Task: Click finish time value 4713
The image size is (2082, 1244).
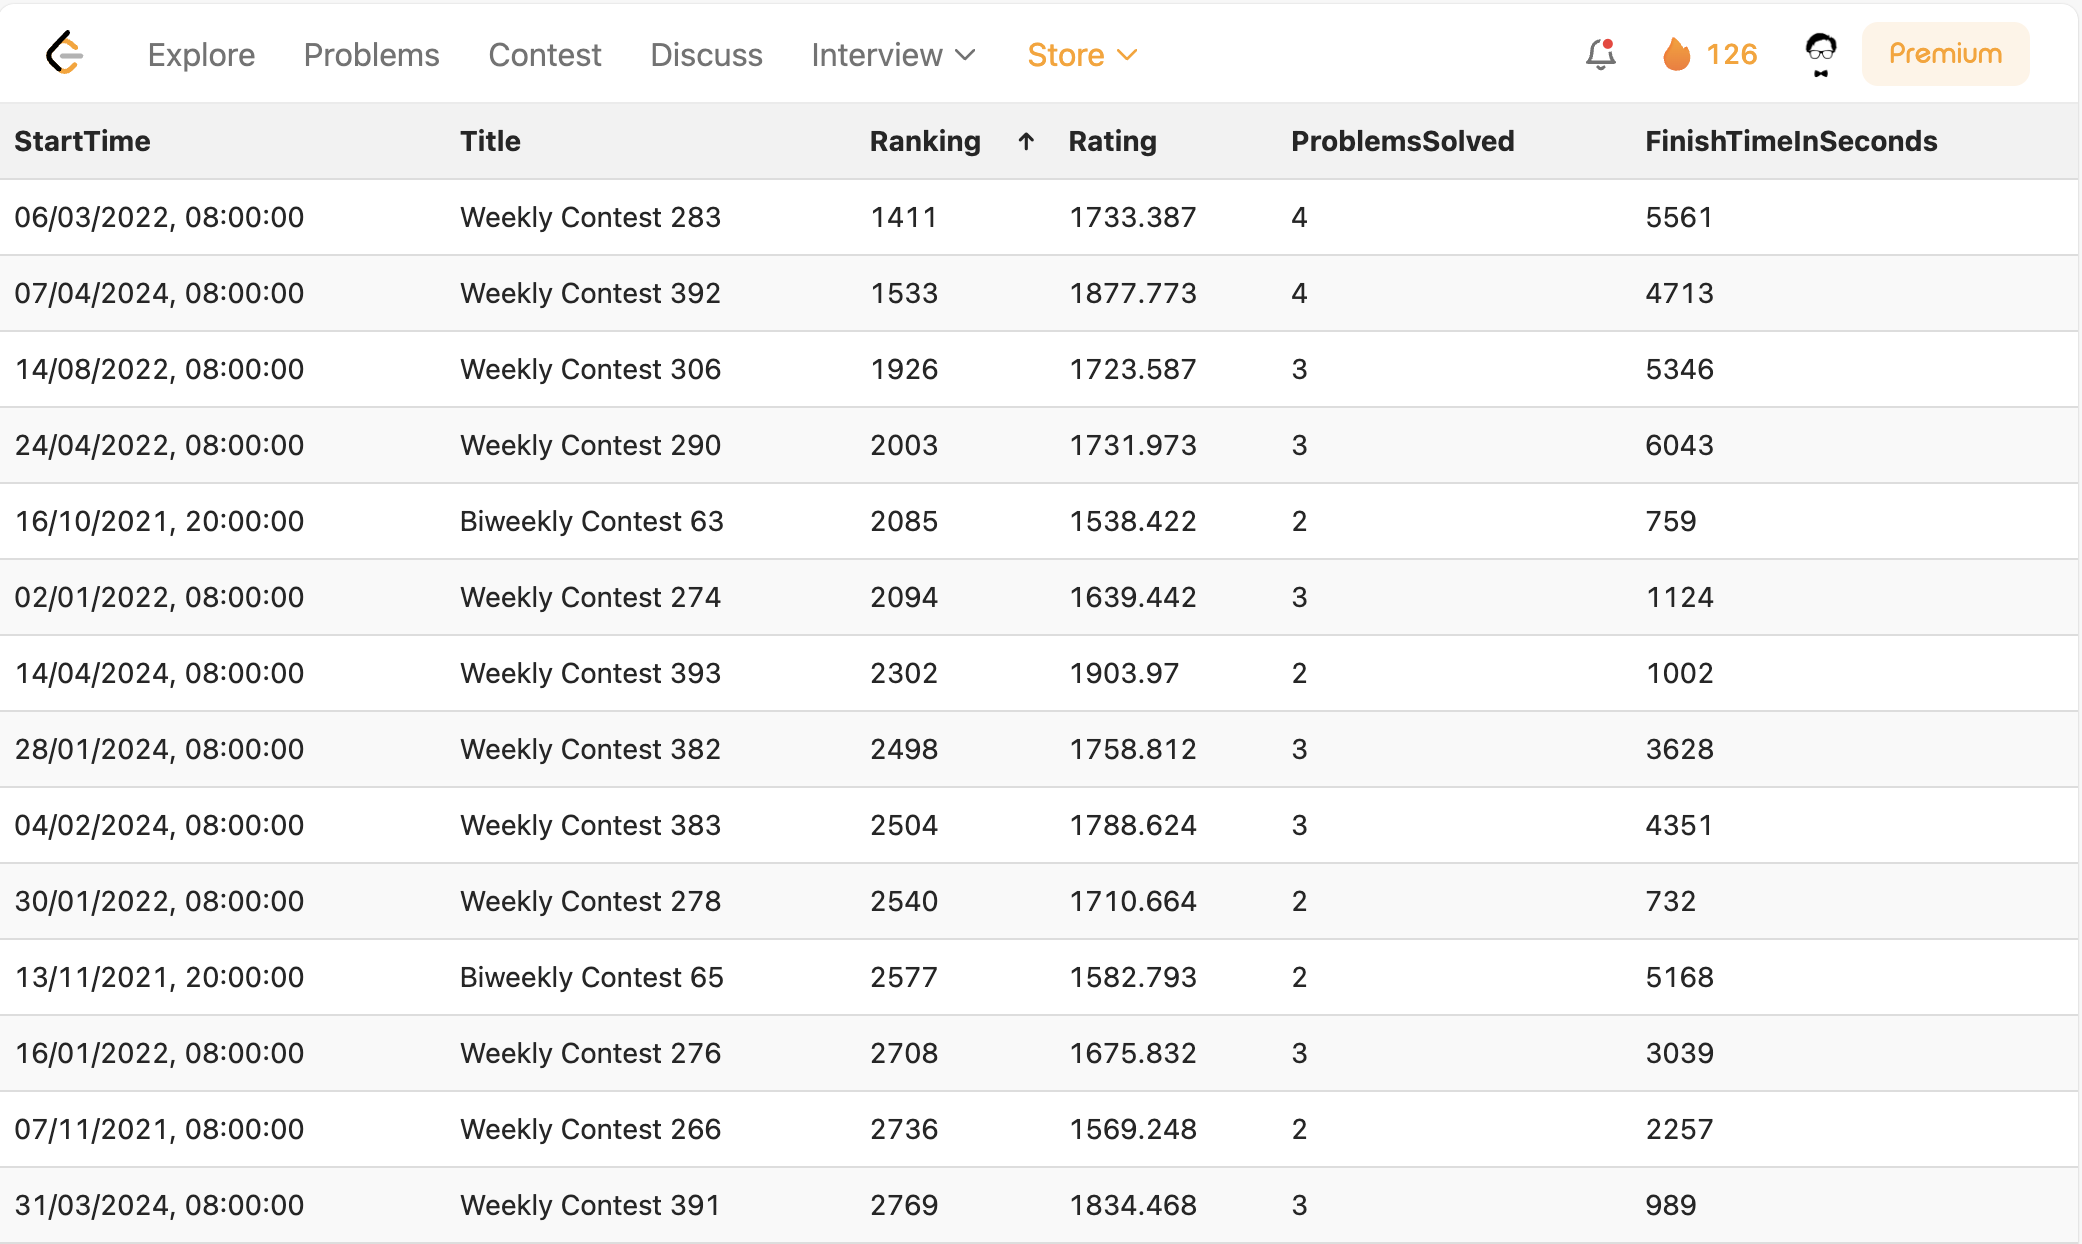Action: [x=1680, y=293]
